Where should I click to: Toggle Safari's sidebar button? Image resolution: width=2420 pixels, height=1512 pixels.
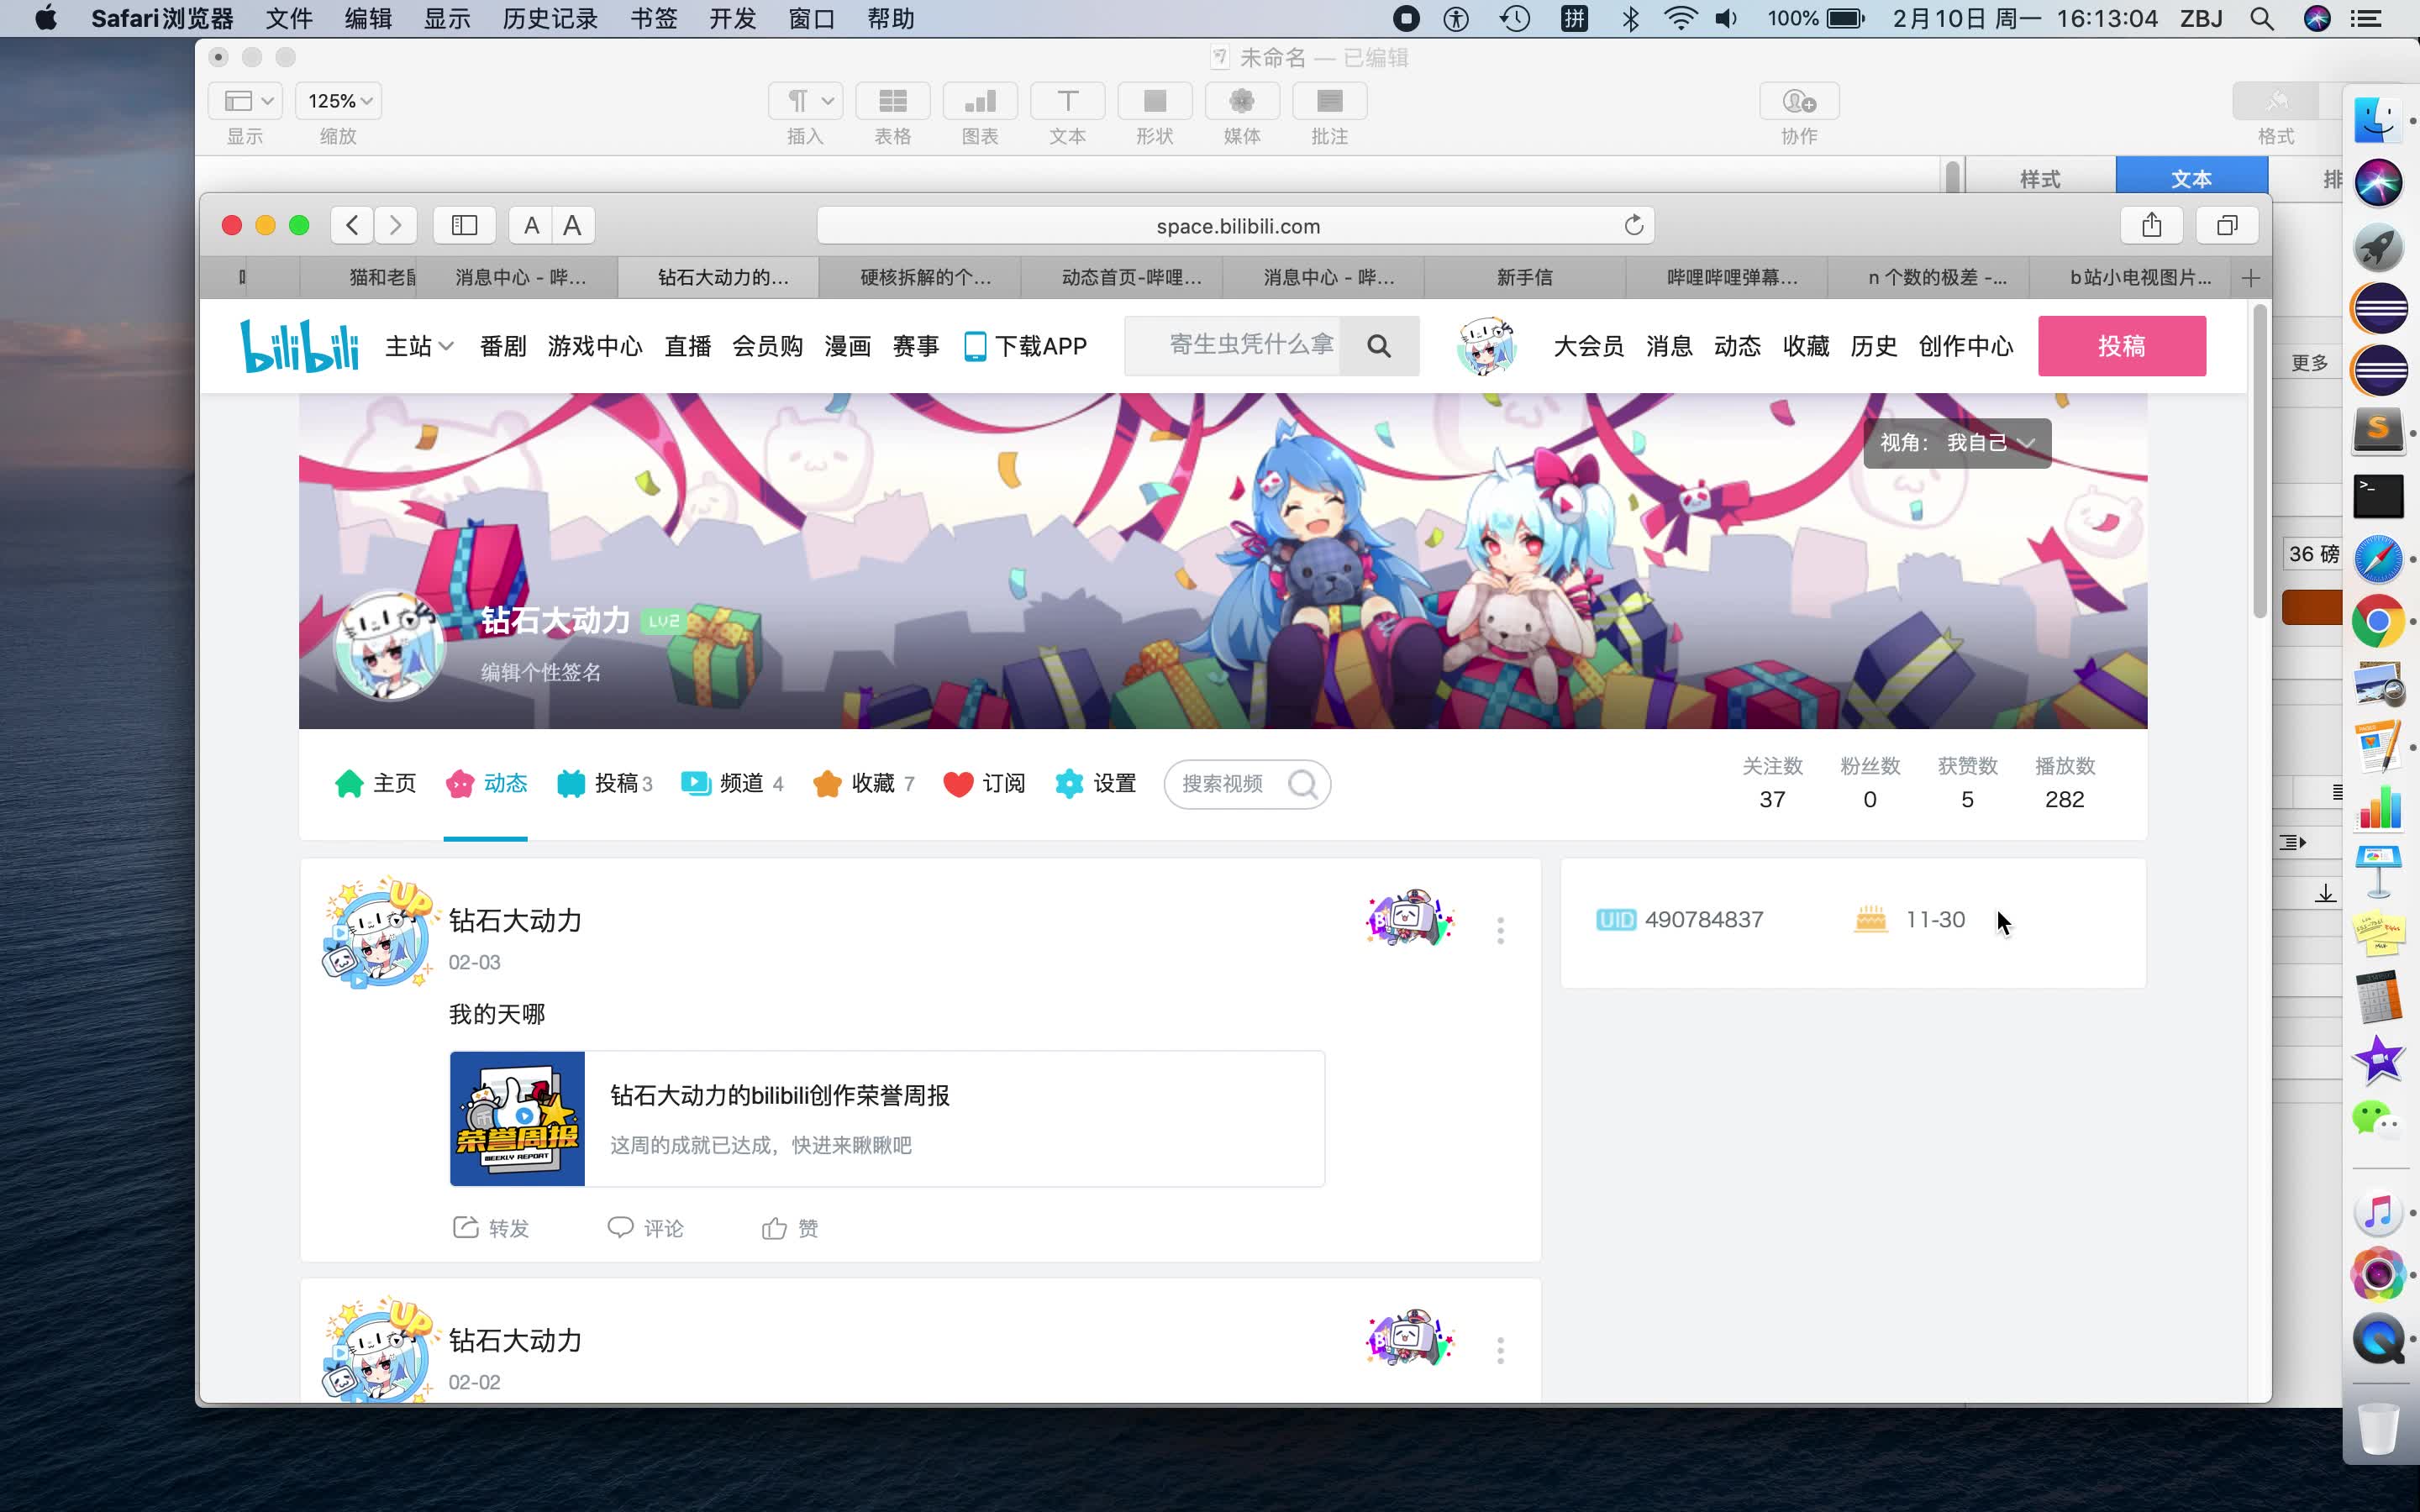(x=464, y=225)
